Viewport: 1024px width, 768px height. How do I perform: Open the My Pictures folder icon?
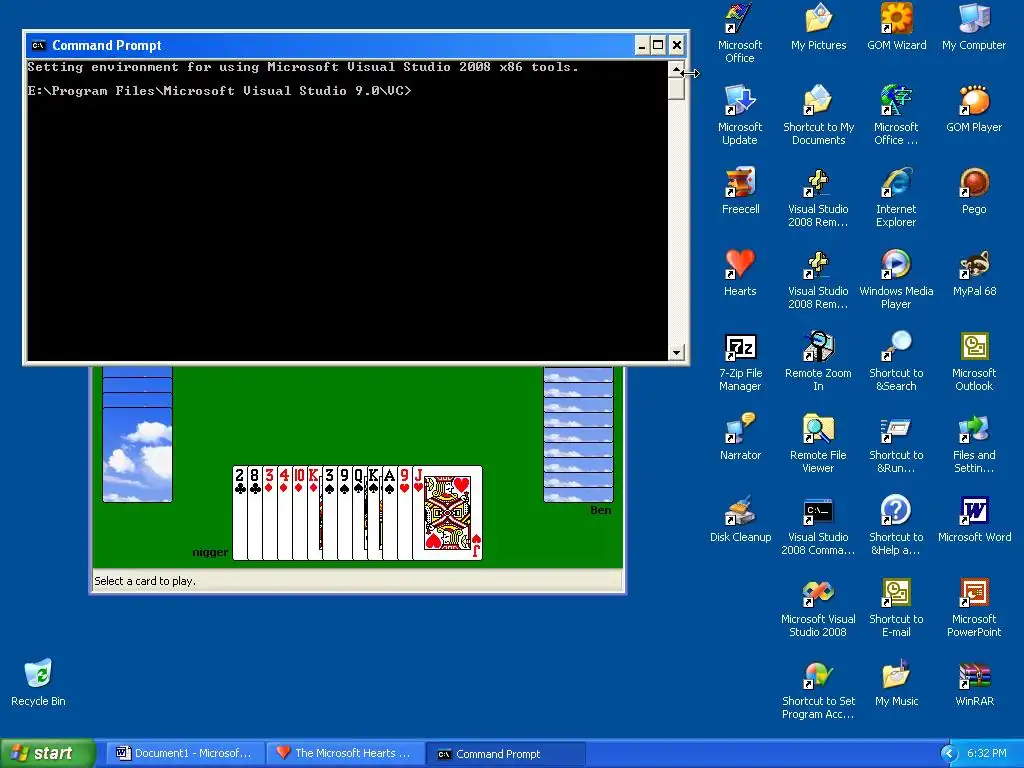click(x=818, y=27)
